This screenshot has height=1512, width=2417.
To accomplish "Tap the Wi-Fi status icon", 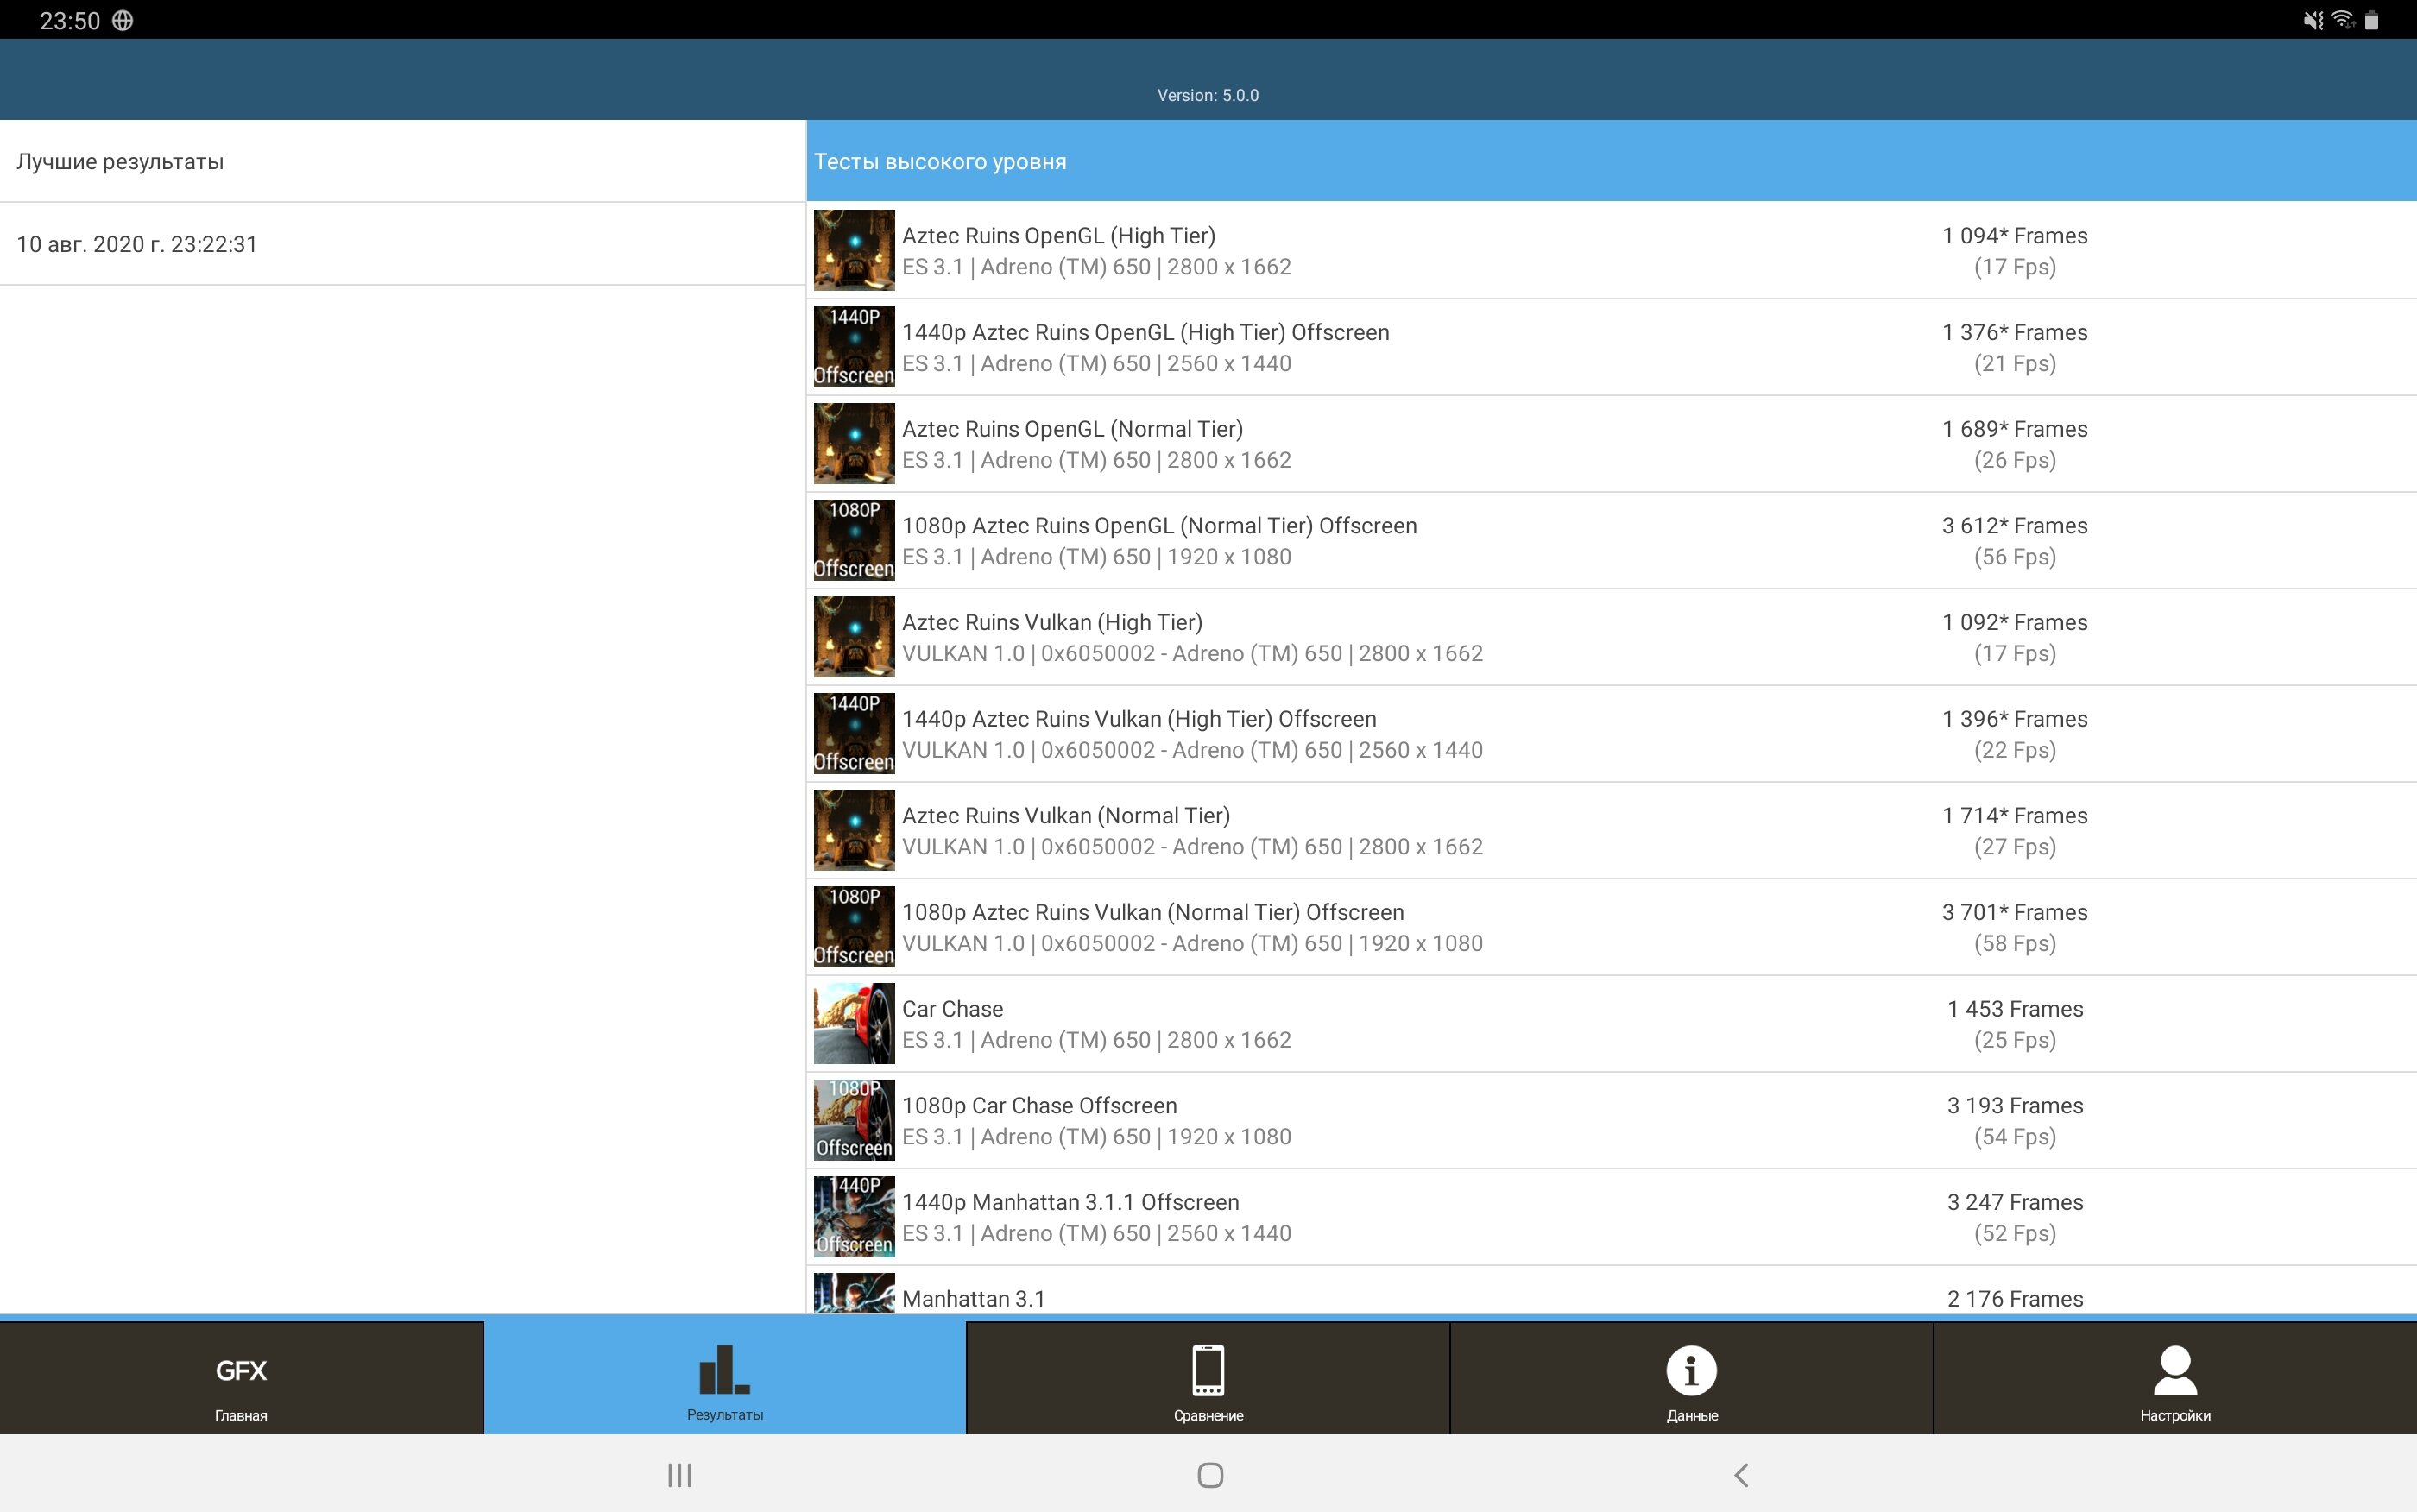I will [2342, 20].
